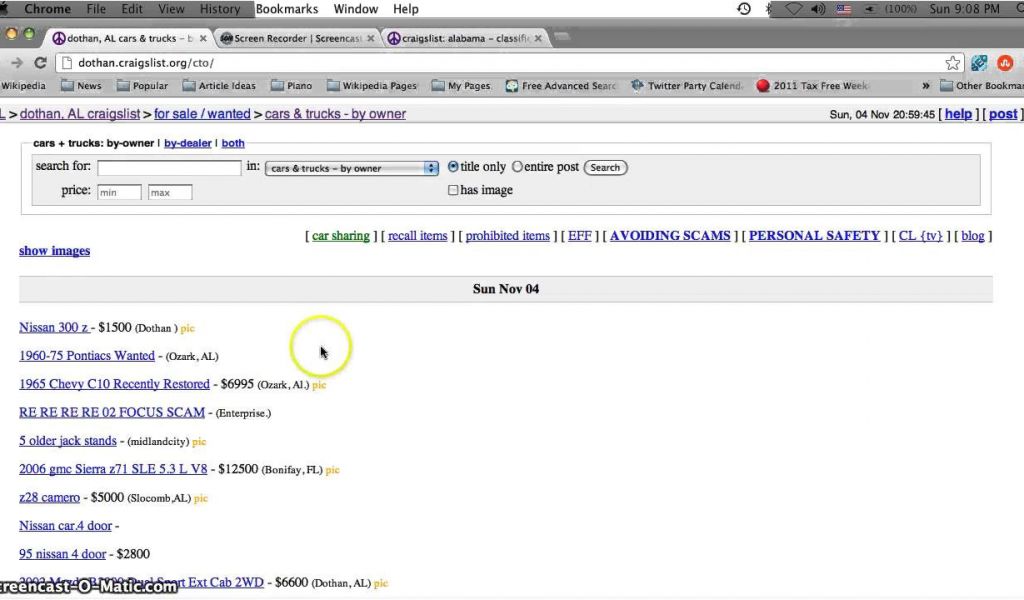Click the show images link
This screenshot has width=1024, height=600.
[54, 251]
